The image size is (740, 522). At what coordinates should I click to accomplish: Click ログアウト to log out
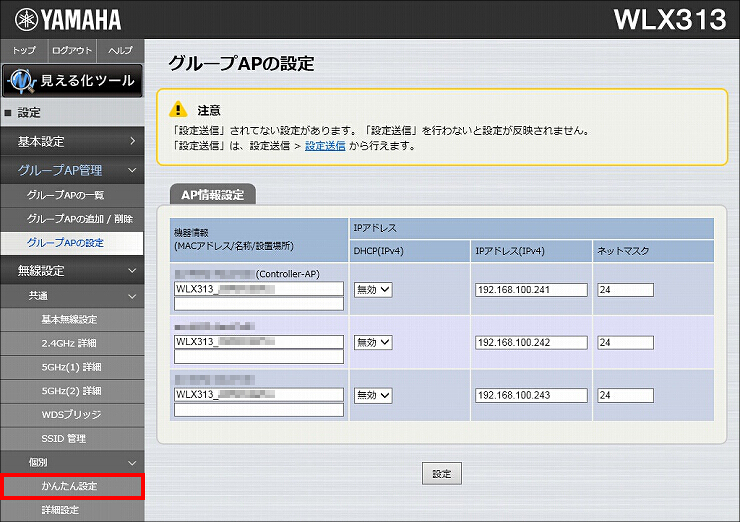click(72, 51)
